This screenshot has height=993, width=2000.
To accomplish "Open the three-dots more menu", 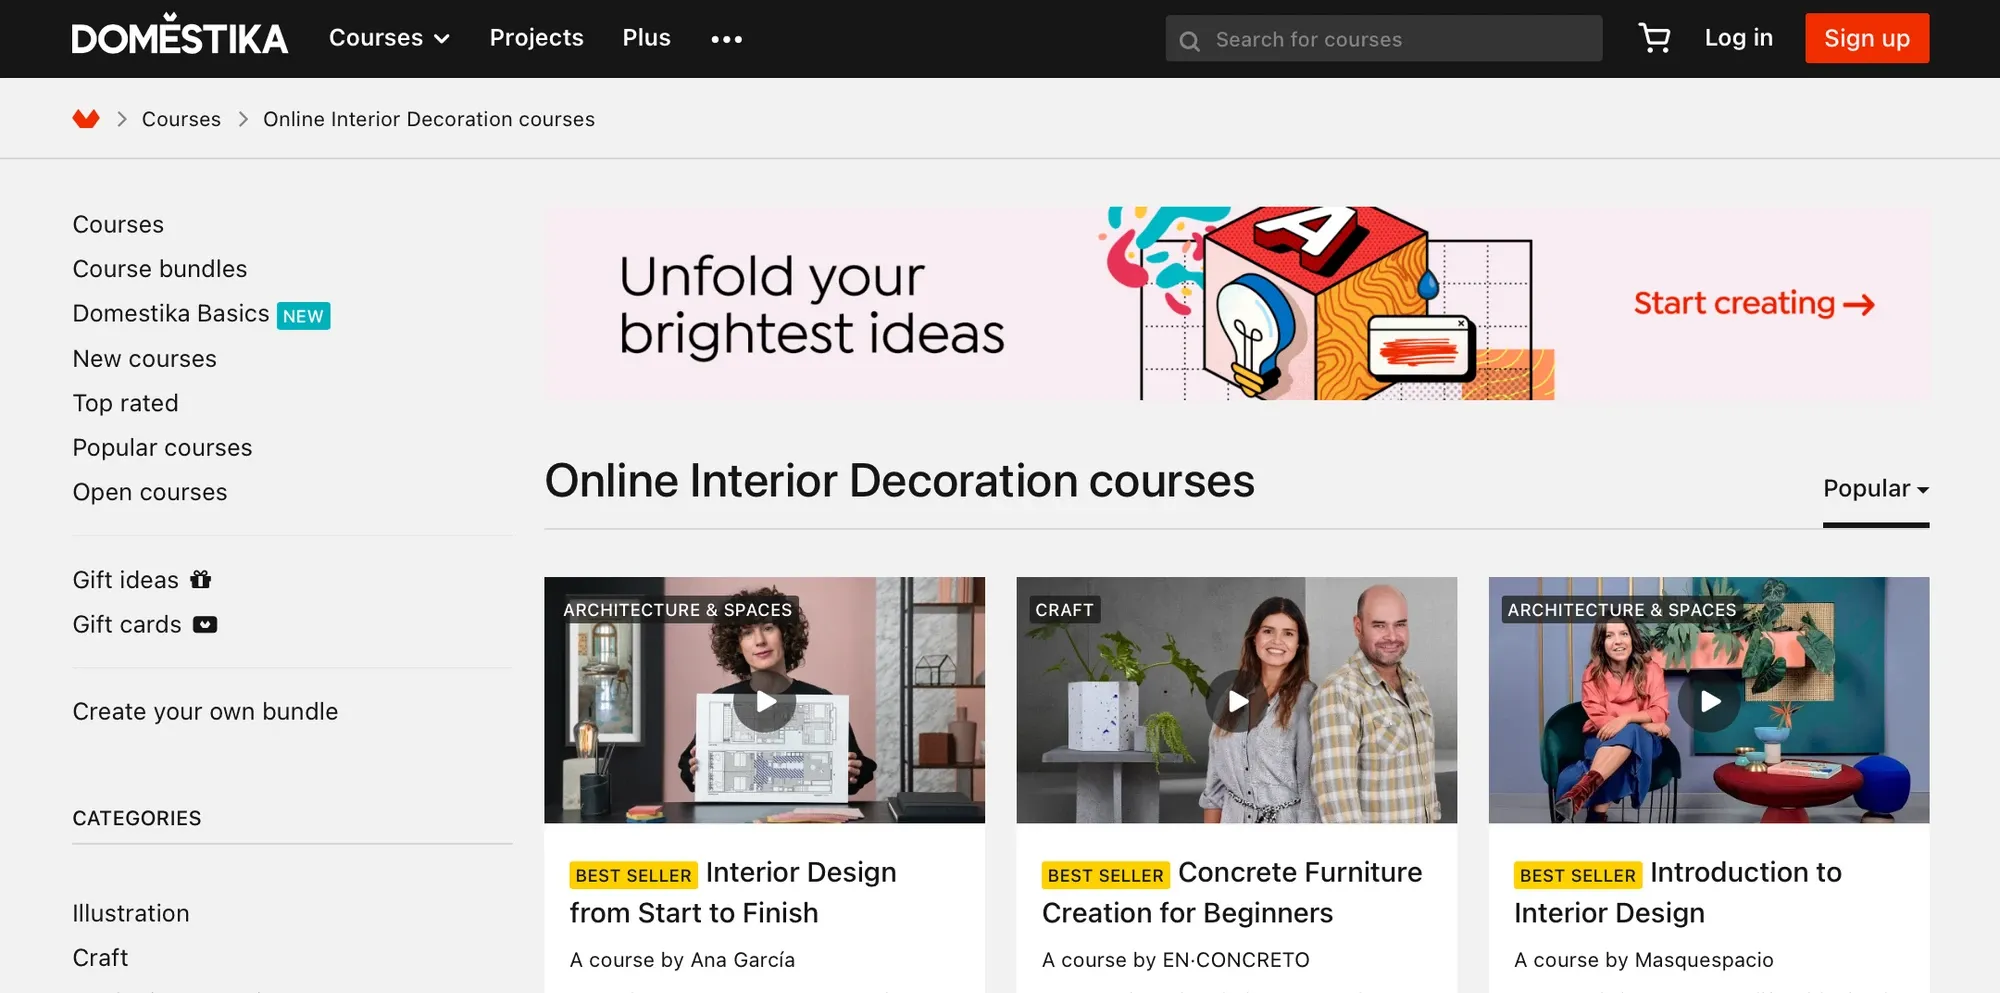I will click(726, 39).
